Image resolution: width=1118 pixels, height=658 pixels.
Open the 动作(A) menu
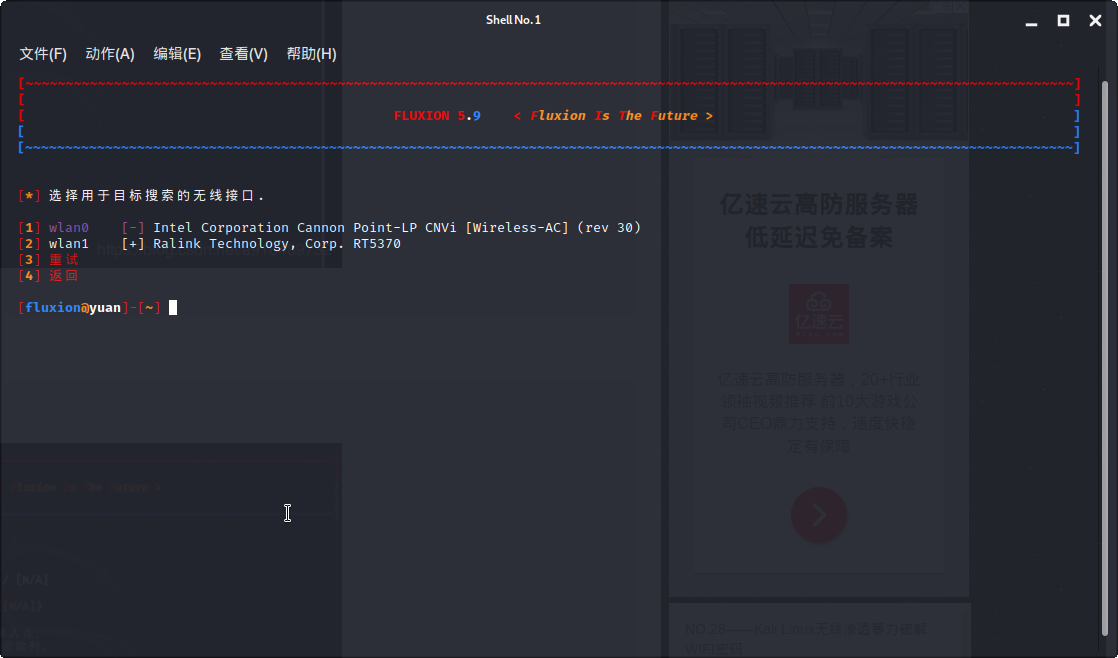[x=110, y=53]
